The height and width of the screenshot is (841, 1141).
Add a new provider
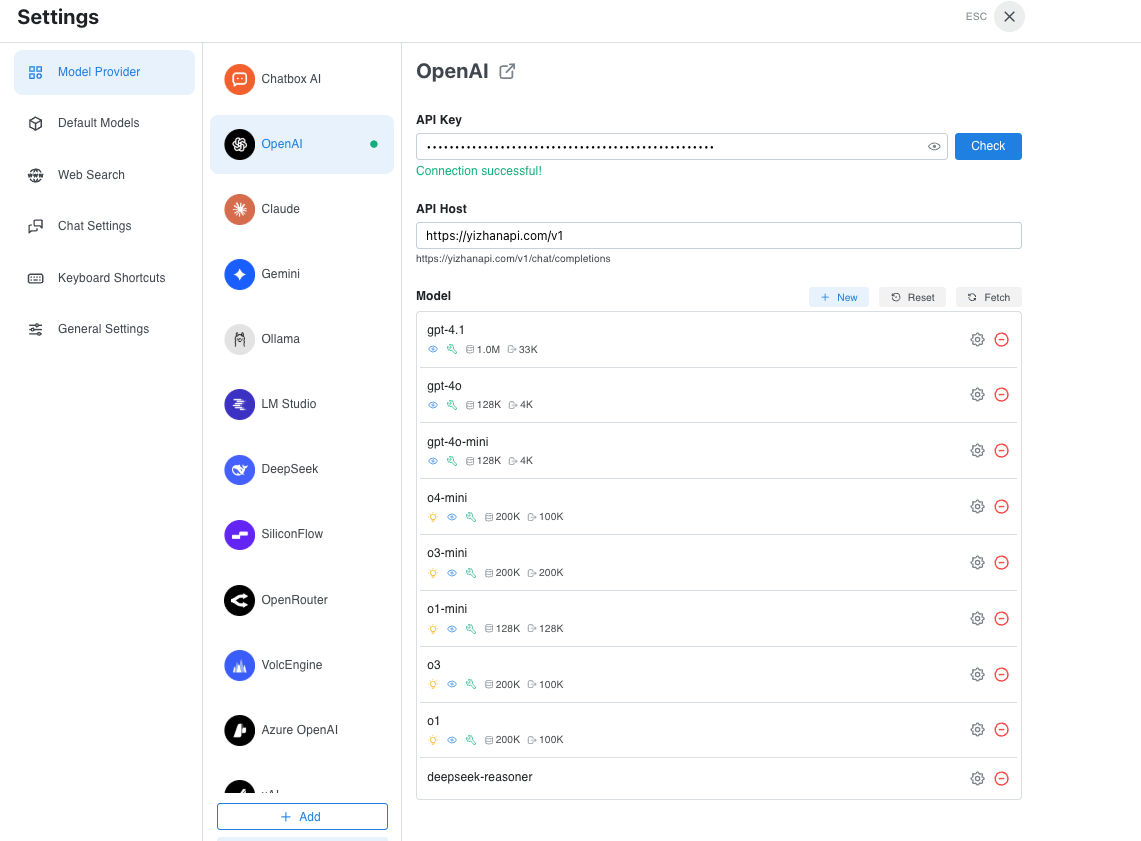[x=302, y=816]
